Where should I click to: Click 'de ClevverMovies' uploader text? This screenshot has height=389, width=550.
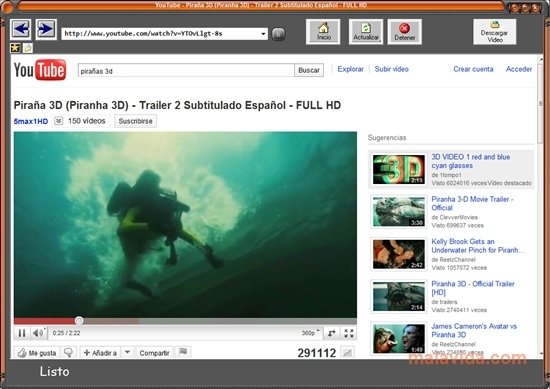[x=455, y=217]
